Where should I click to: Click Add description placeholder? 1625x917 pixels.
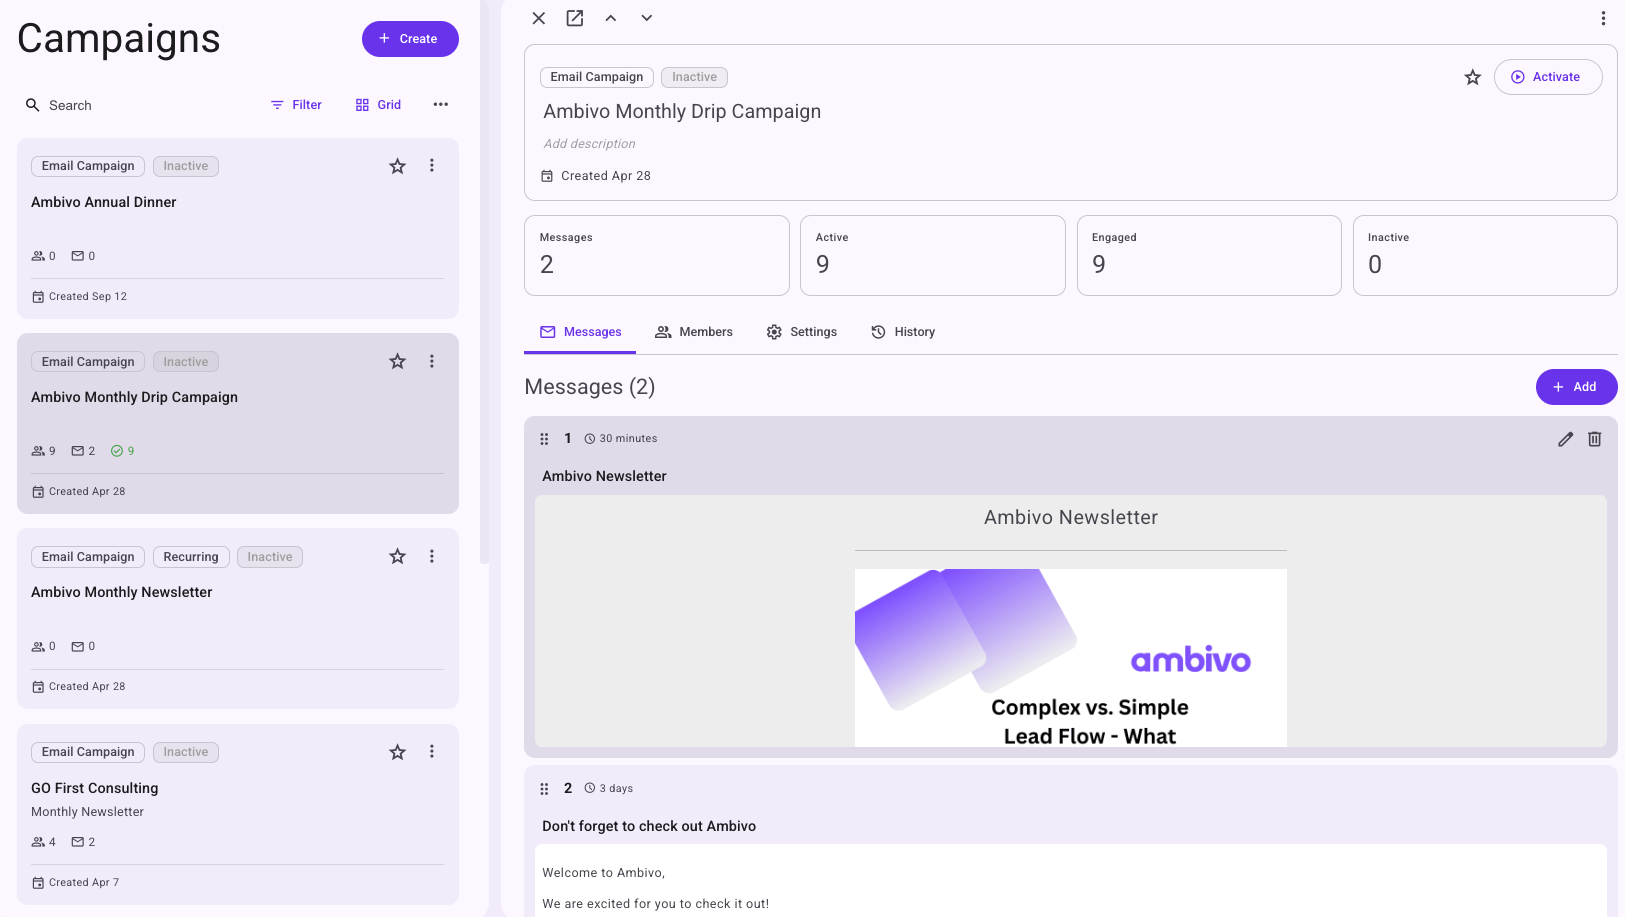pos(589,144)
